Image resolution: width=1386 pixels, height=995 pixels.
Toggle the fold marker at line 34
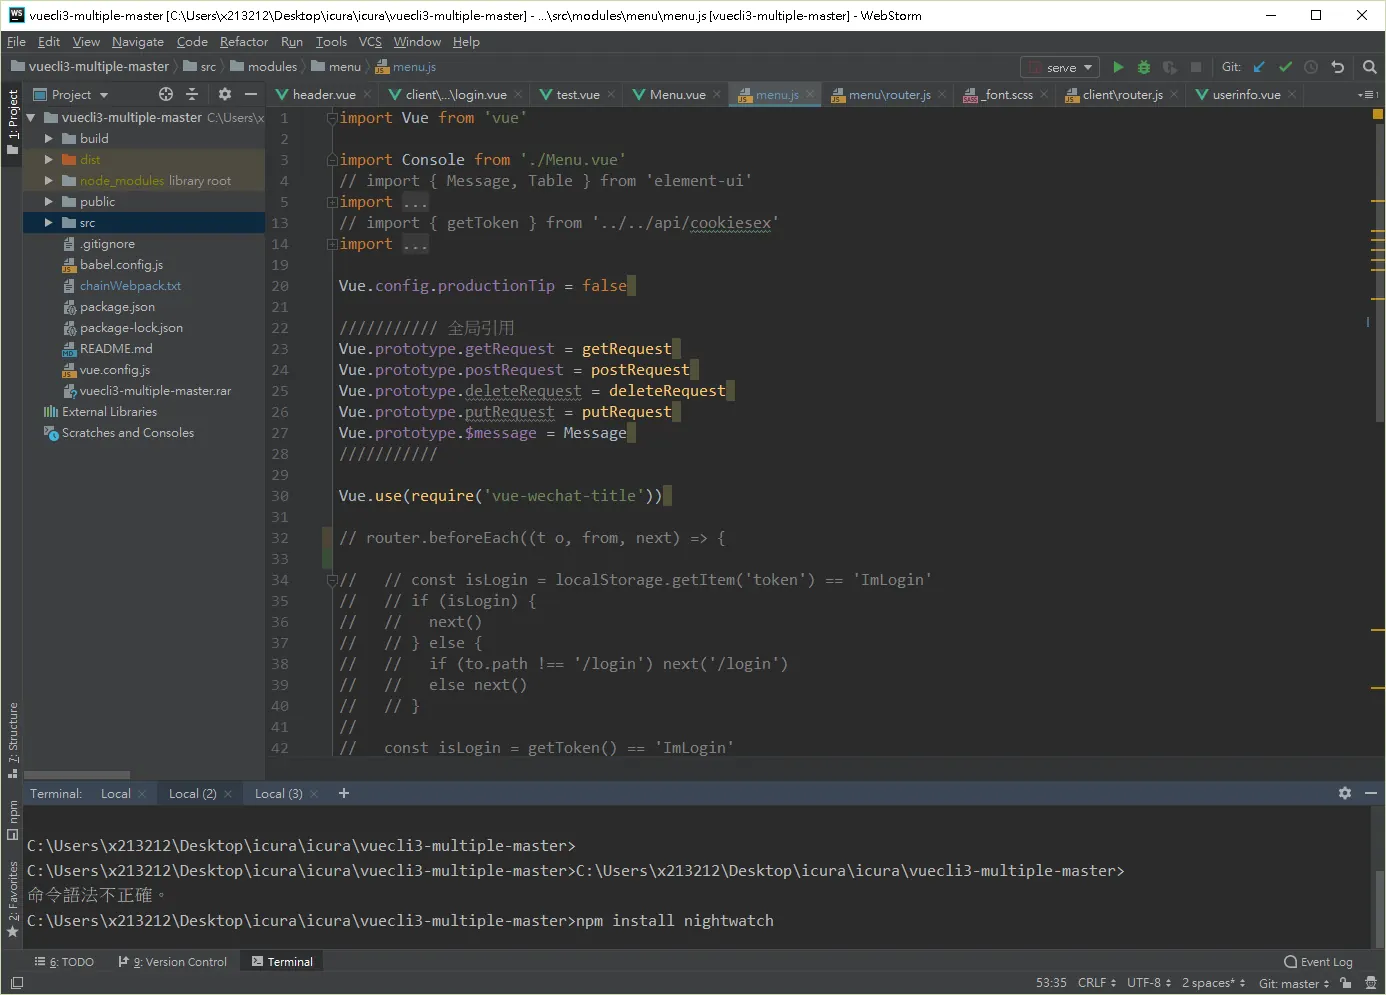(332, 580)
